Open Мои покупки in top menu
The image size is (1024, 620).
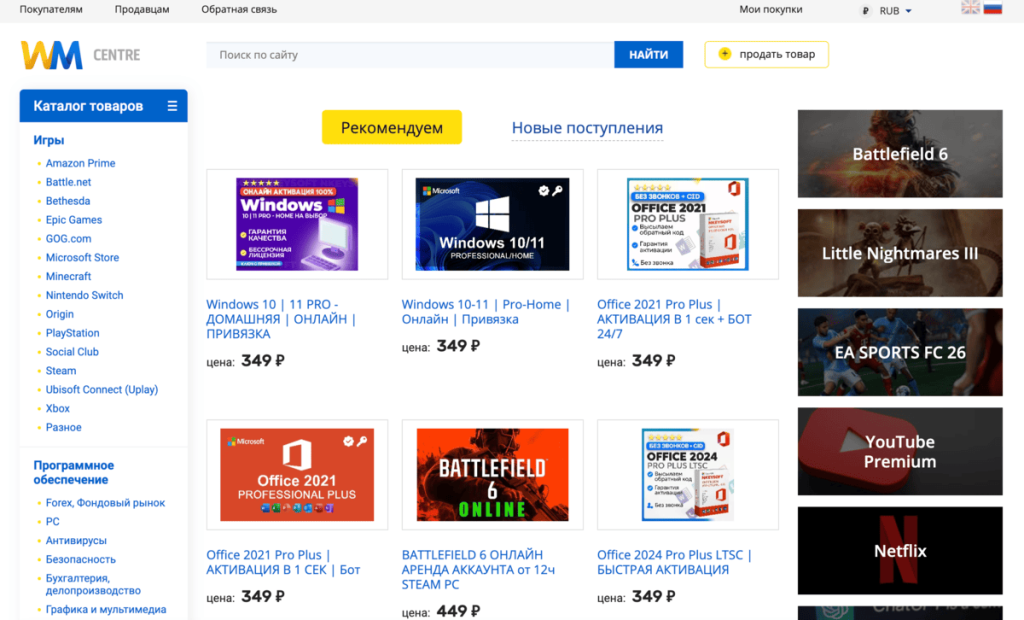[770, 10]
